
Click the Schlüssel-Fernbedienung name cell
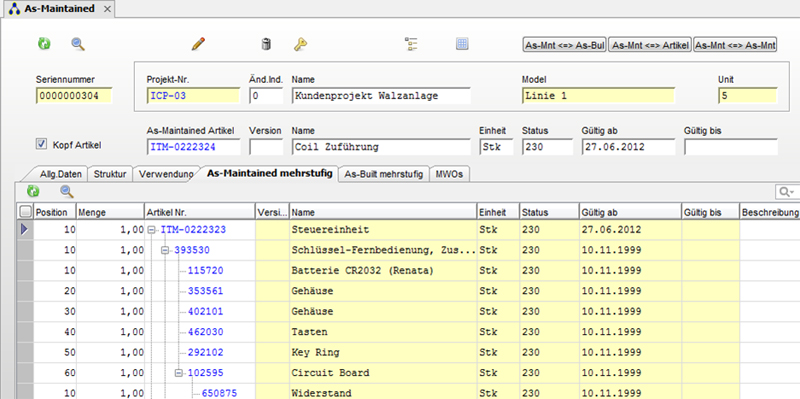tap(383, 251)
